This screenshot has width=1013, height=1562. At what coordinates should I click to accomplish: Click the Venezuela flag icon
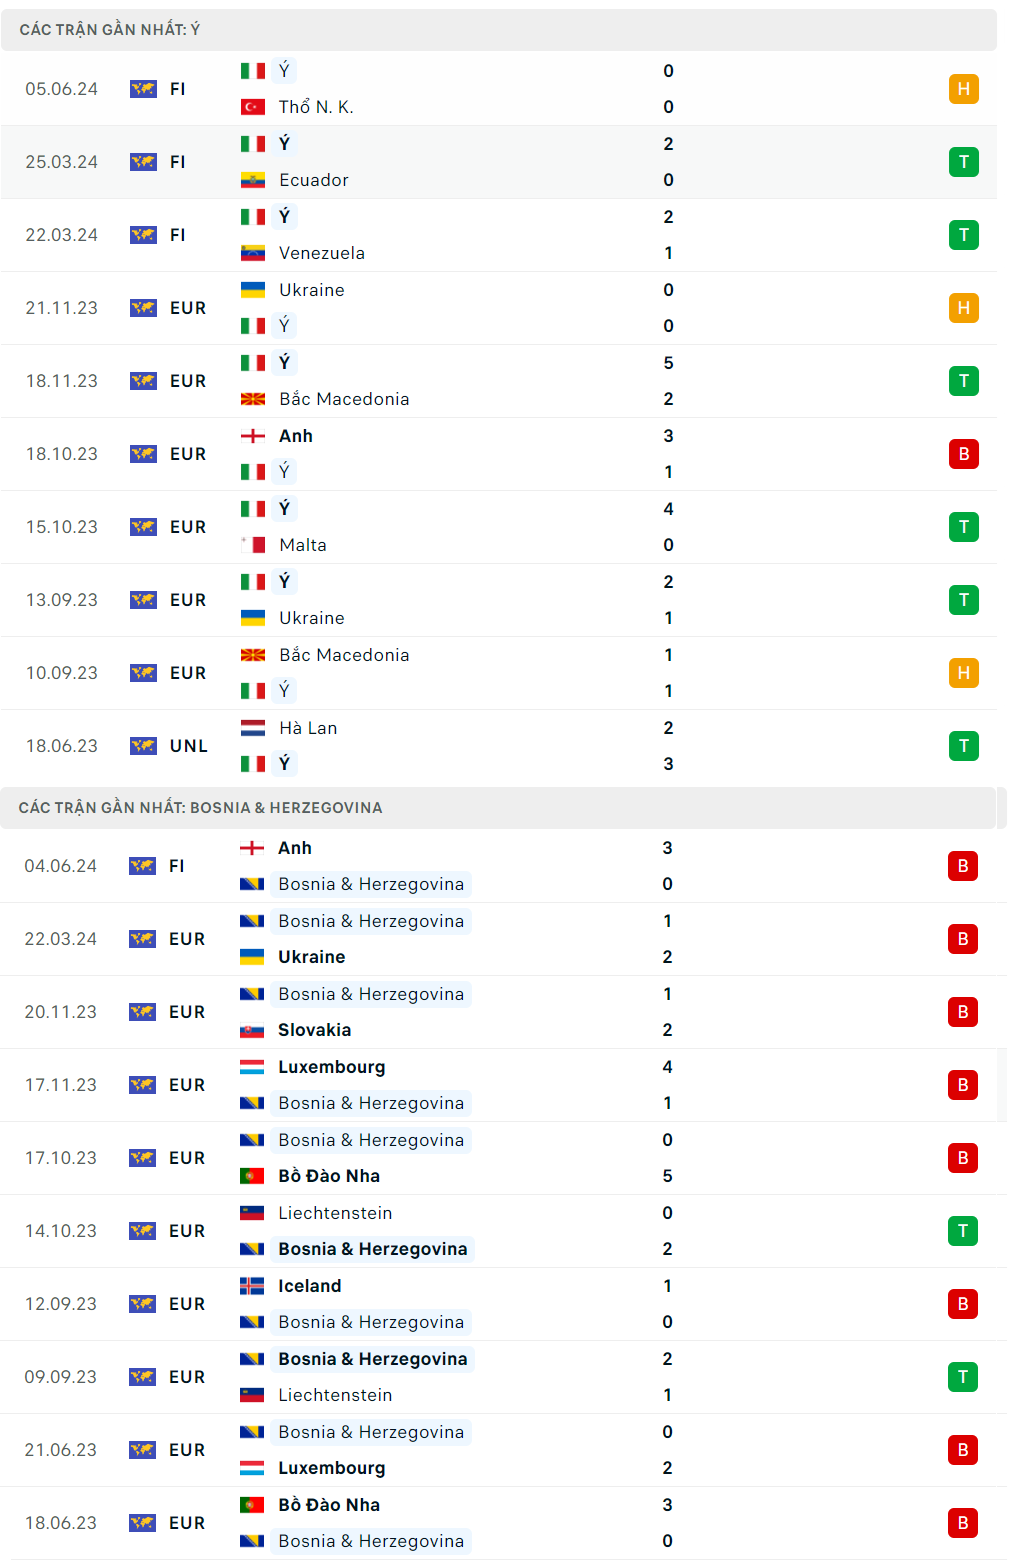[253, 253]
